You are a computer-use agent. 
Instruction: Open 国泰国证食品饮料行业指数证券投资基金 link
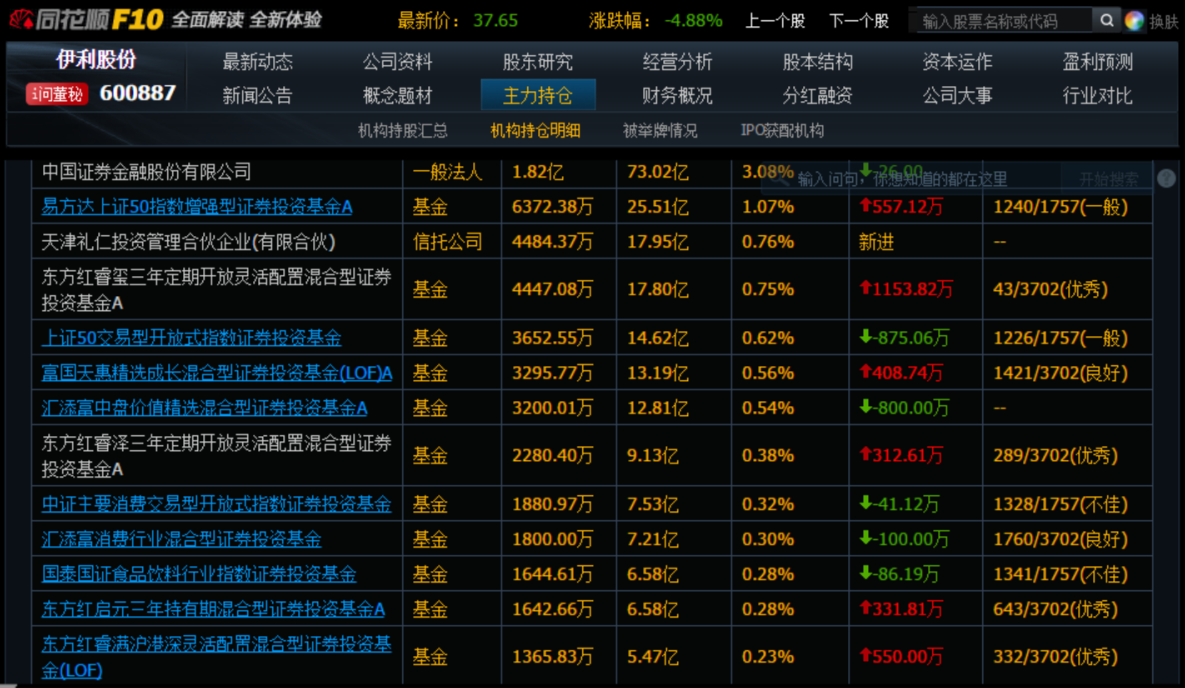click(x=199, y=574)
